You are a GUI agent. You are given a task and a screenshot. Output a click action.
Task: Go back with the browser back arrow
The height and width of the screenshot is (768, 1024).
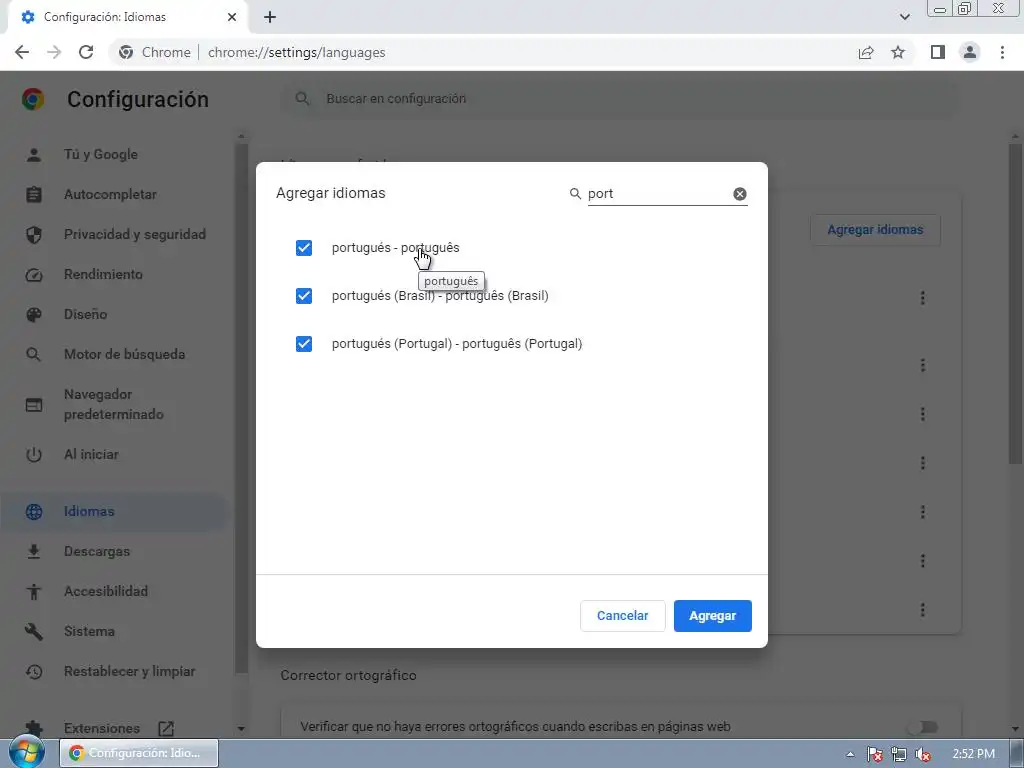tap(22, 52)
